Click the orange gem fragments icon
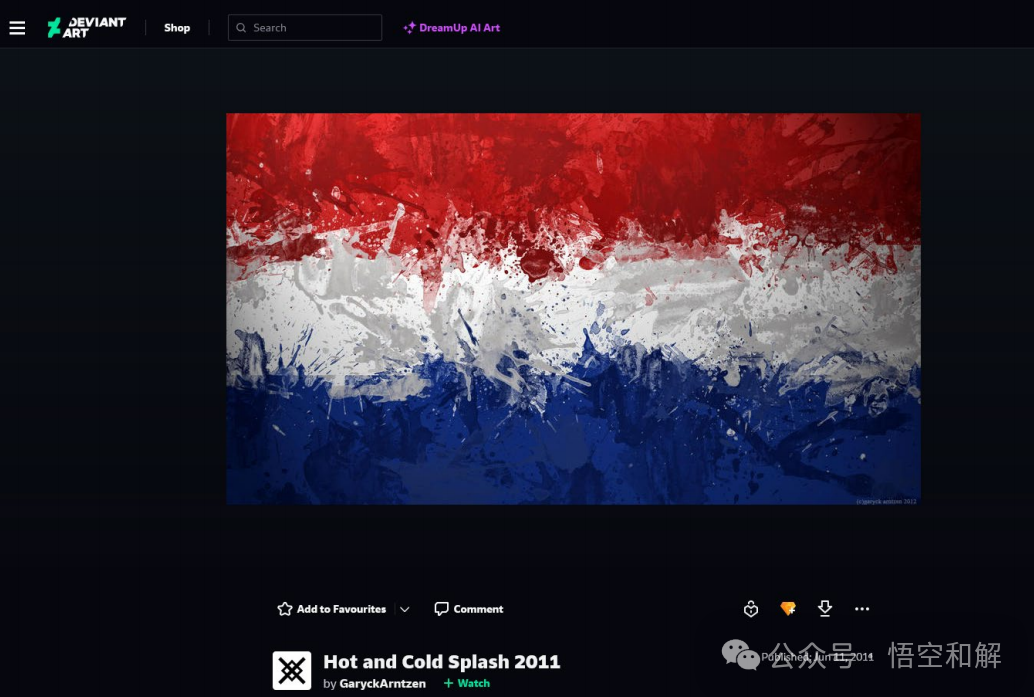Image resolution: width=1034 pixels, height=697 pixels. (x=788, y=609)
